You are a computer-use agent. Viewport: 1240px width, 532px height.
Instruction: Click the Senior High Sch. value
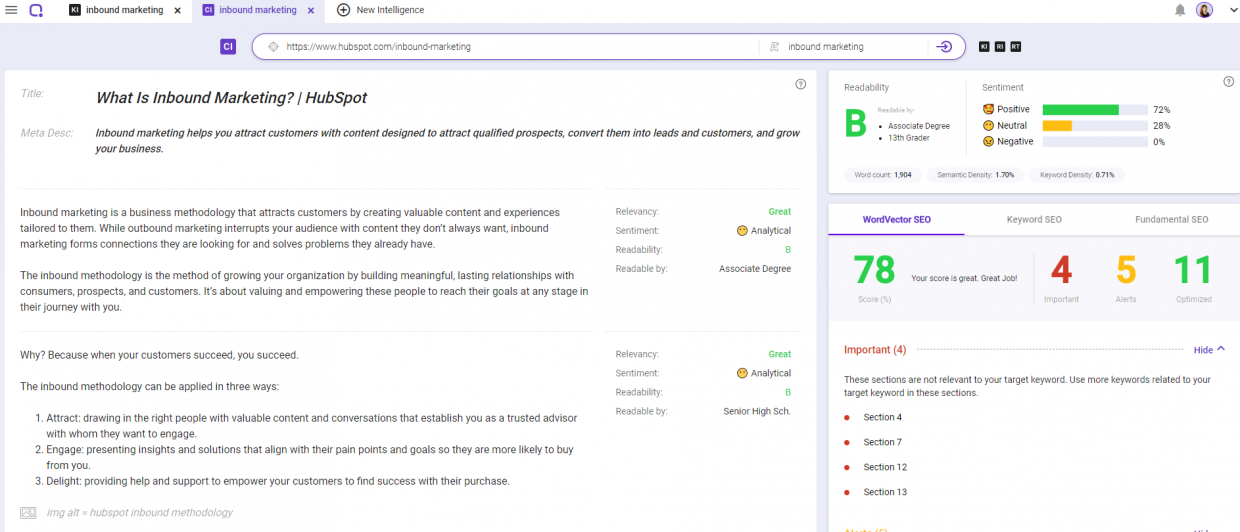tap(757, 411)
